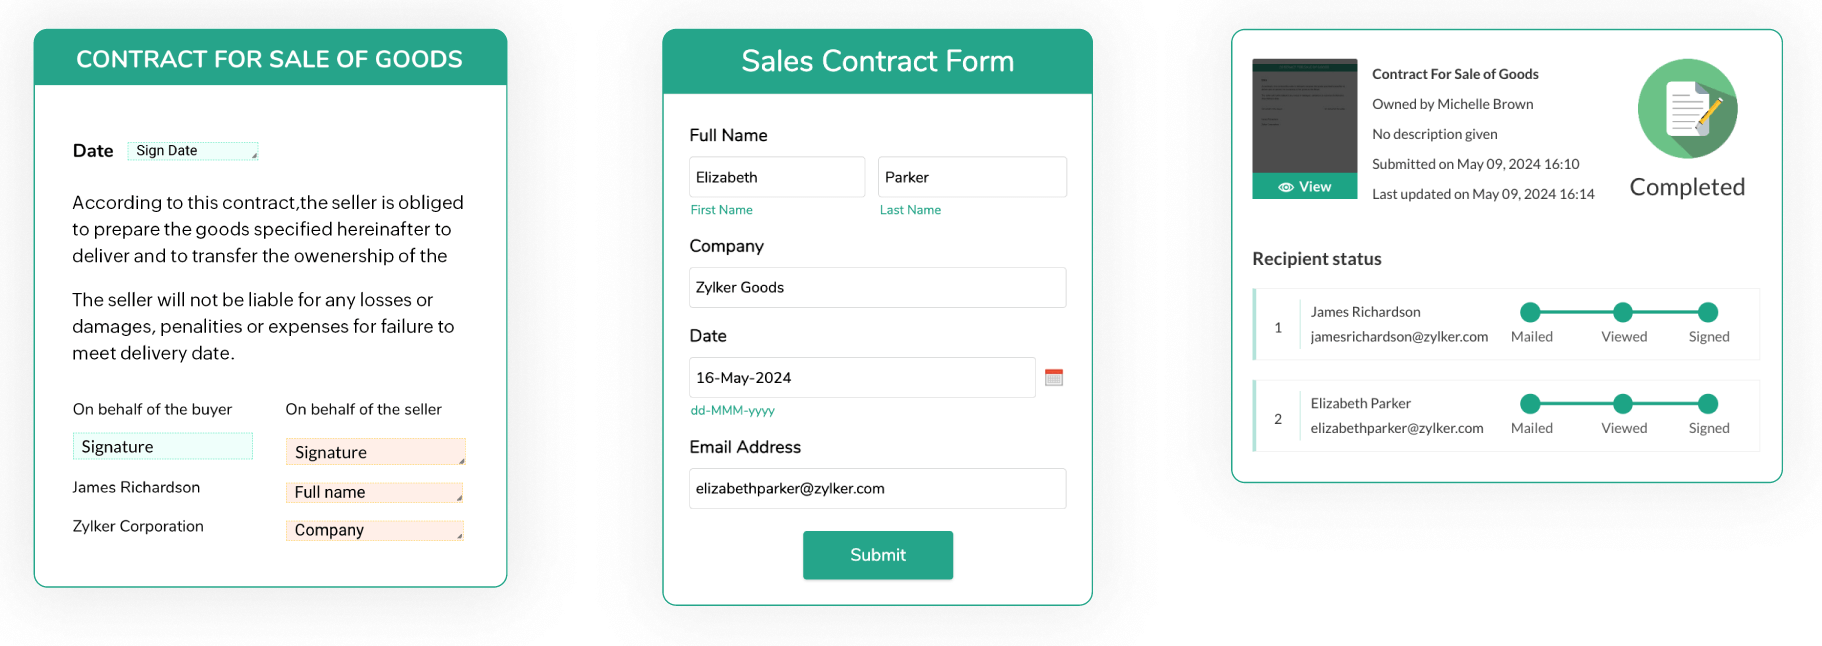Open the contract document thumbnail preview

point(1304,117)
